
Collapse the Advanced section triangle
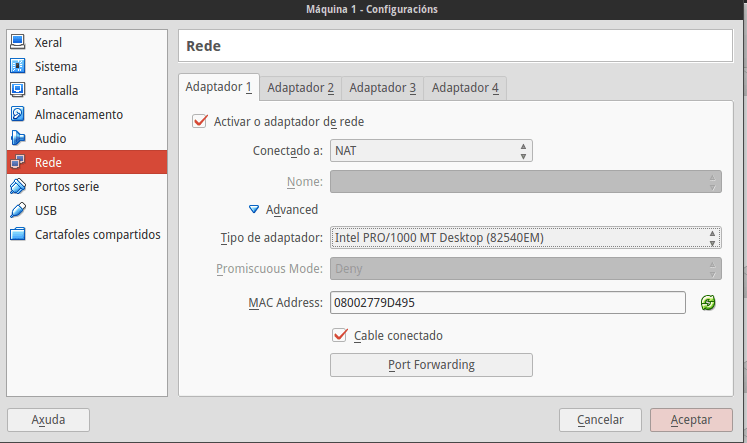click(x=255, y=209)
